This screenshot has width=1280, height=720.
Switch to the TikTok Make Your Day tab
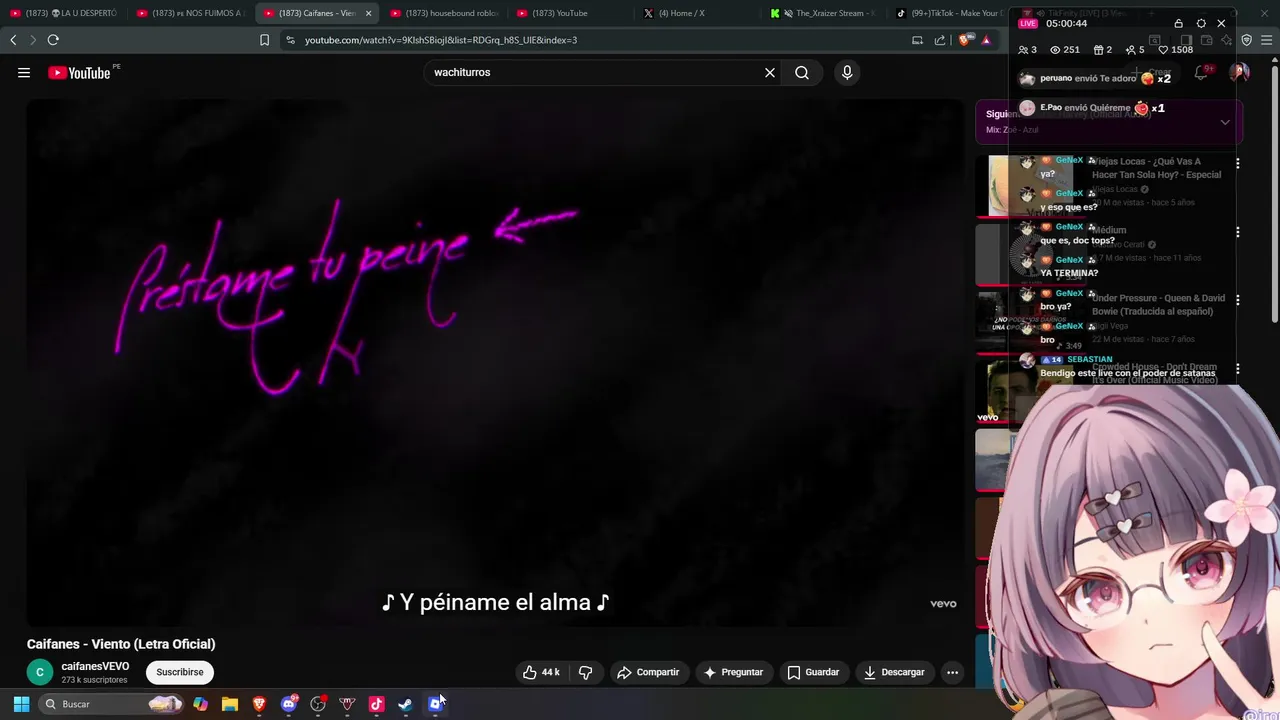pyautogui.click(x=950, y=13)
